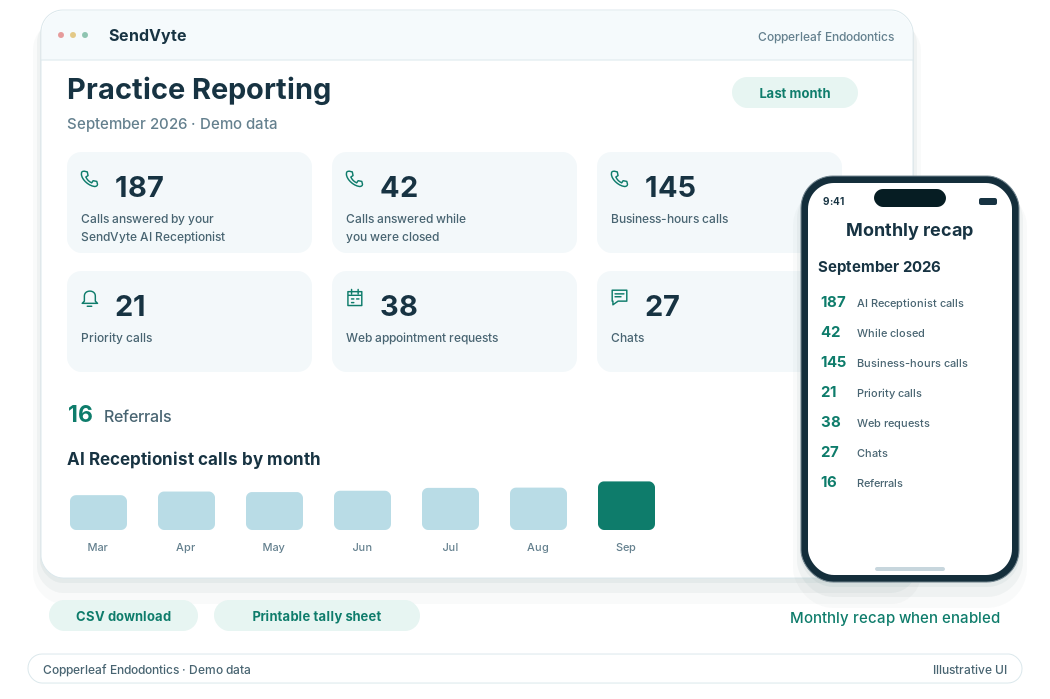The height and width of the screenshot is (699, 1050).
Task: Click the 9:41 time on phone
Action: (834, 202)
